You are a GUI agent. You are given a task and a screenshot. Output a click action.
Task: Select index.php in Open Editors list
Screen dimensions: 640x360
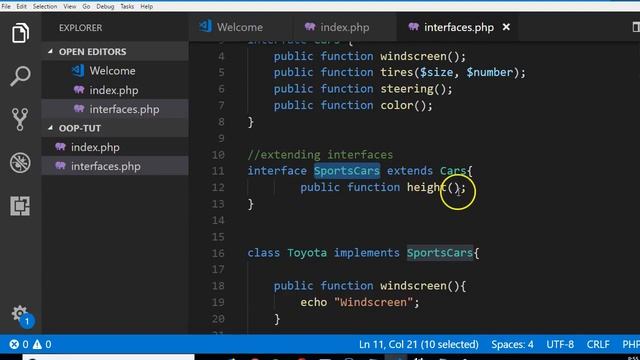(x=114, y=90)
